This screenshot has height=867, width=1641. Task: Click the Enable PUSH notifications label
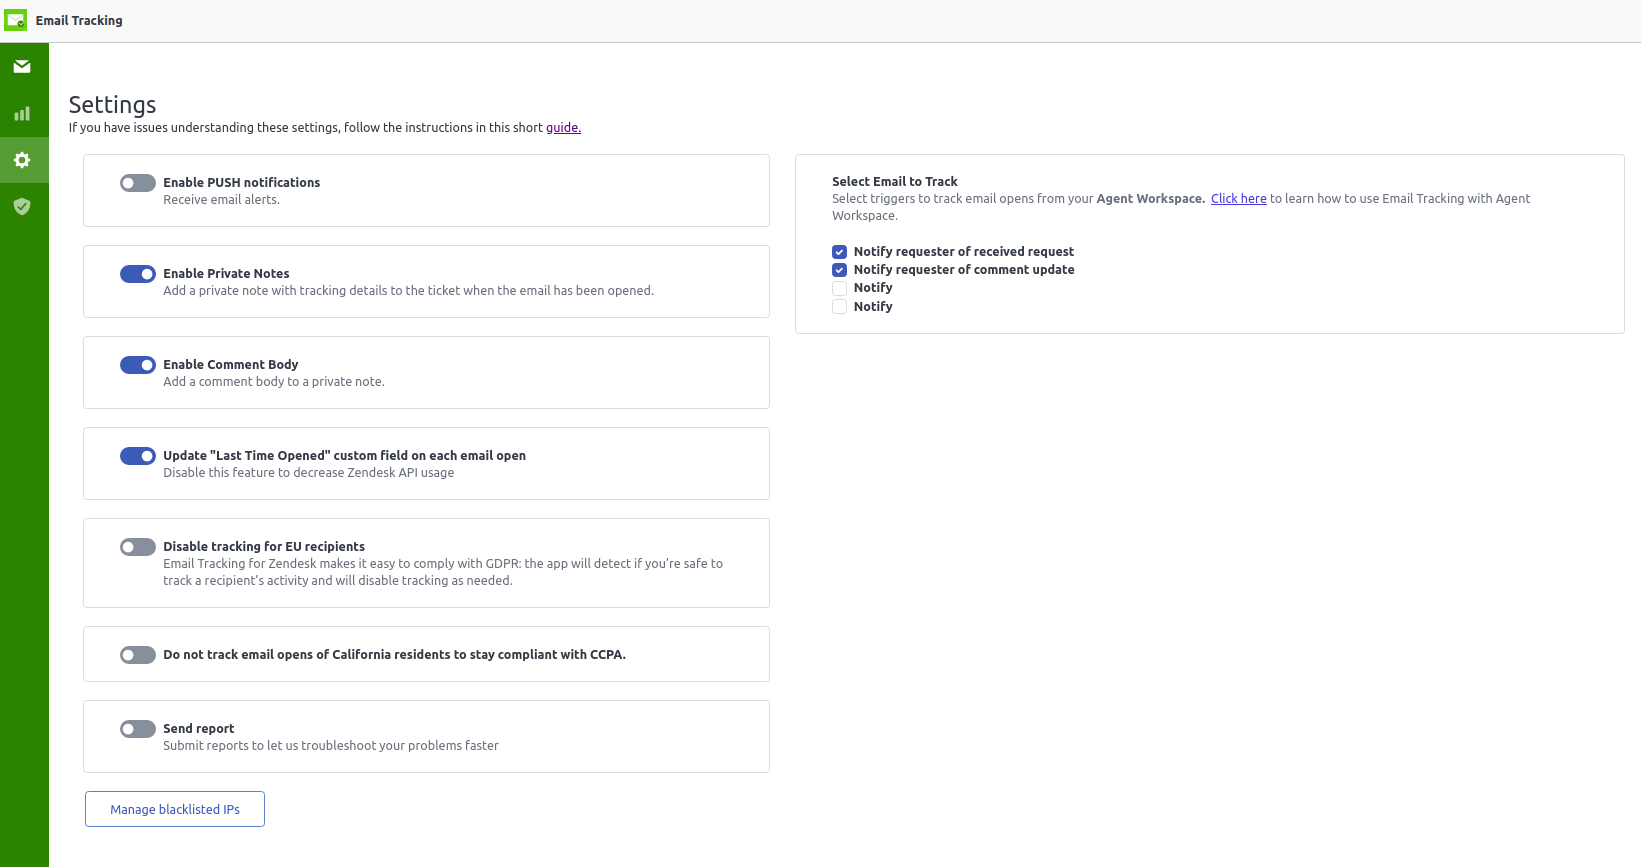coord(242,183)
